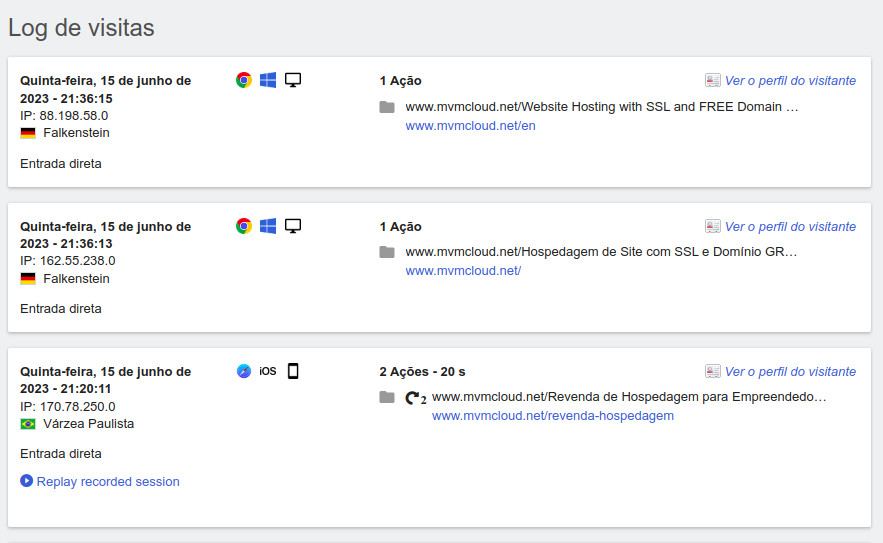Click the visitor profile card icon in the first visit
Screen dimensions: 883x543
click(713, 81)
